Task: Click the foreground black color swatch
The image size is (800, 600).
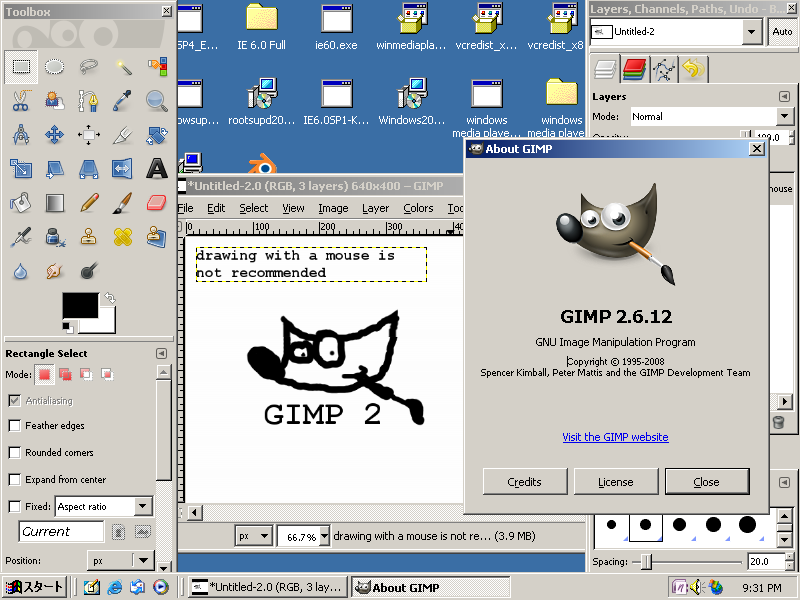Action: point(80,305)
